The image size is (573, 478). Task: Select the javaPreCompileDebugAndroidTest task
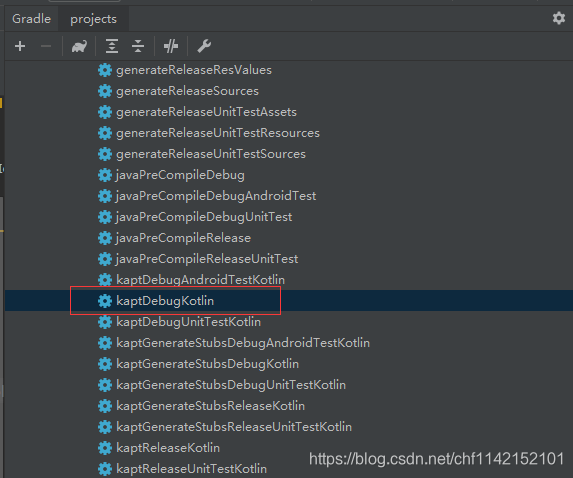tap(216, 196)
